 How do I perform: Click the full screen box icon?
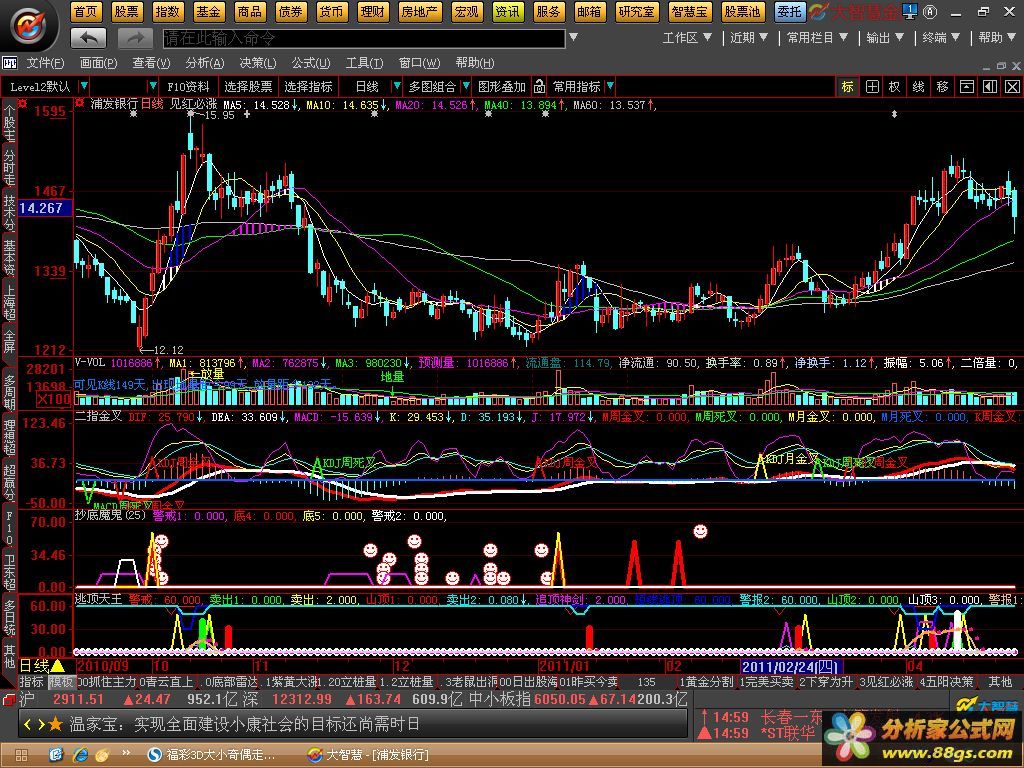click(1012, 86)
